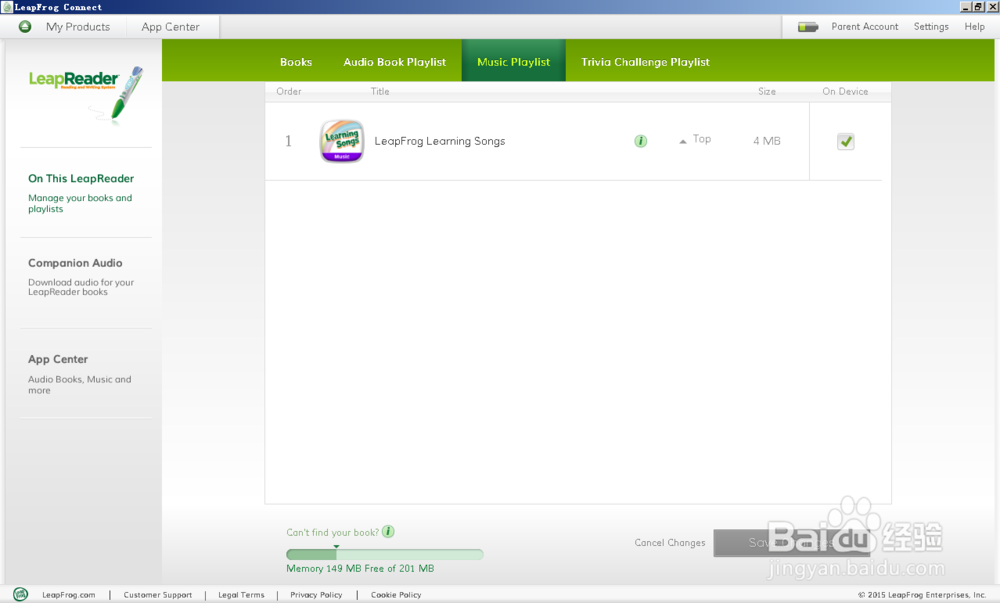This screenshot has height=603, width=1000.
Task: Open Settings
Action: click(931, 27)
